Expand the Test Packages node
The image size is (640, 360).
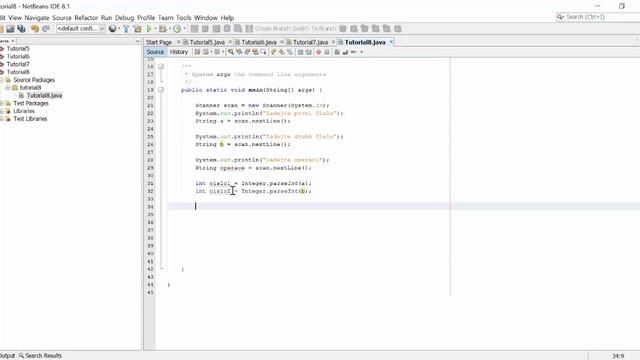[x=2, y=103]
